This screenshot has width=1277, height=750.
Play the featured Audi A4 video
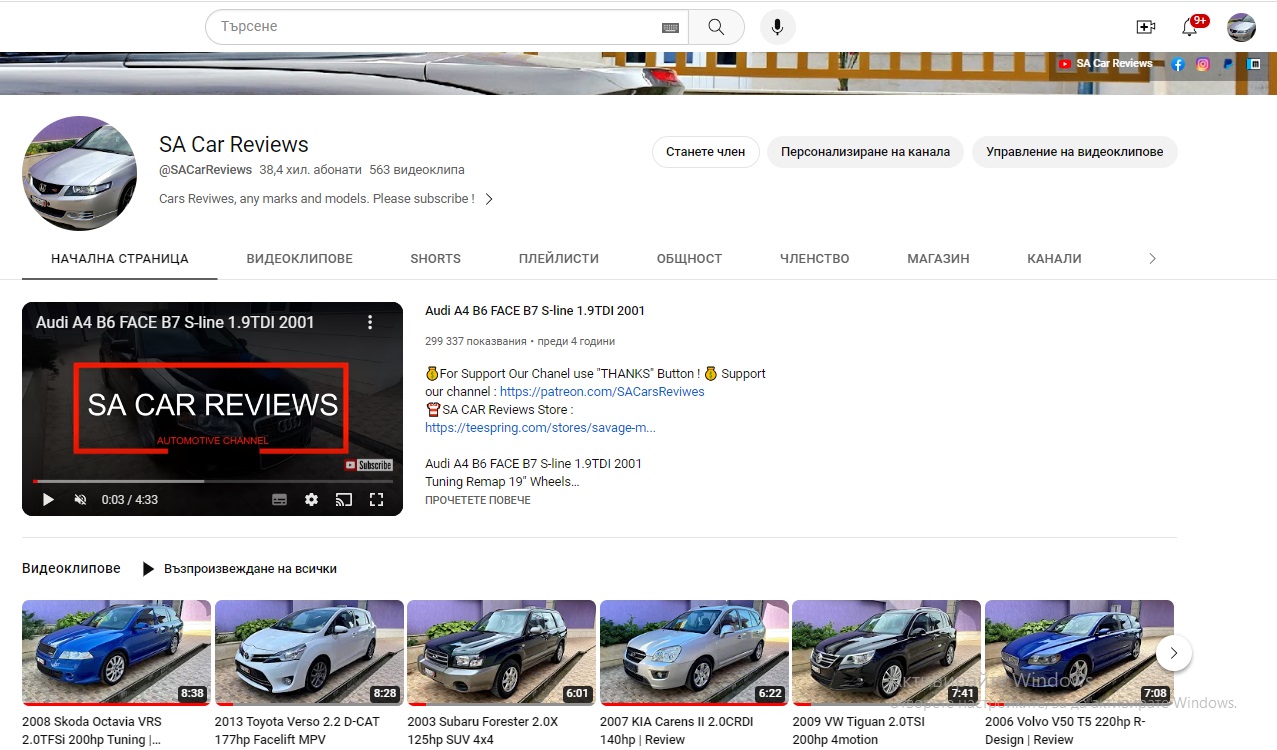tap(48, 500)
